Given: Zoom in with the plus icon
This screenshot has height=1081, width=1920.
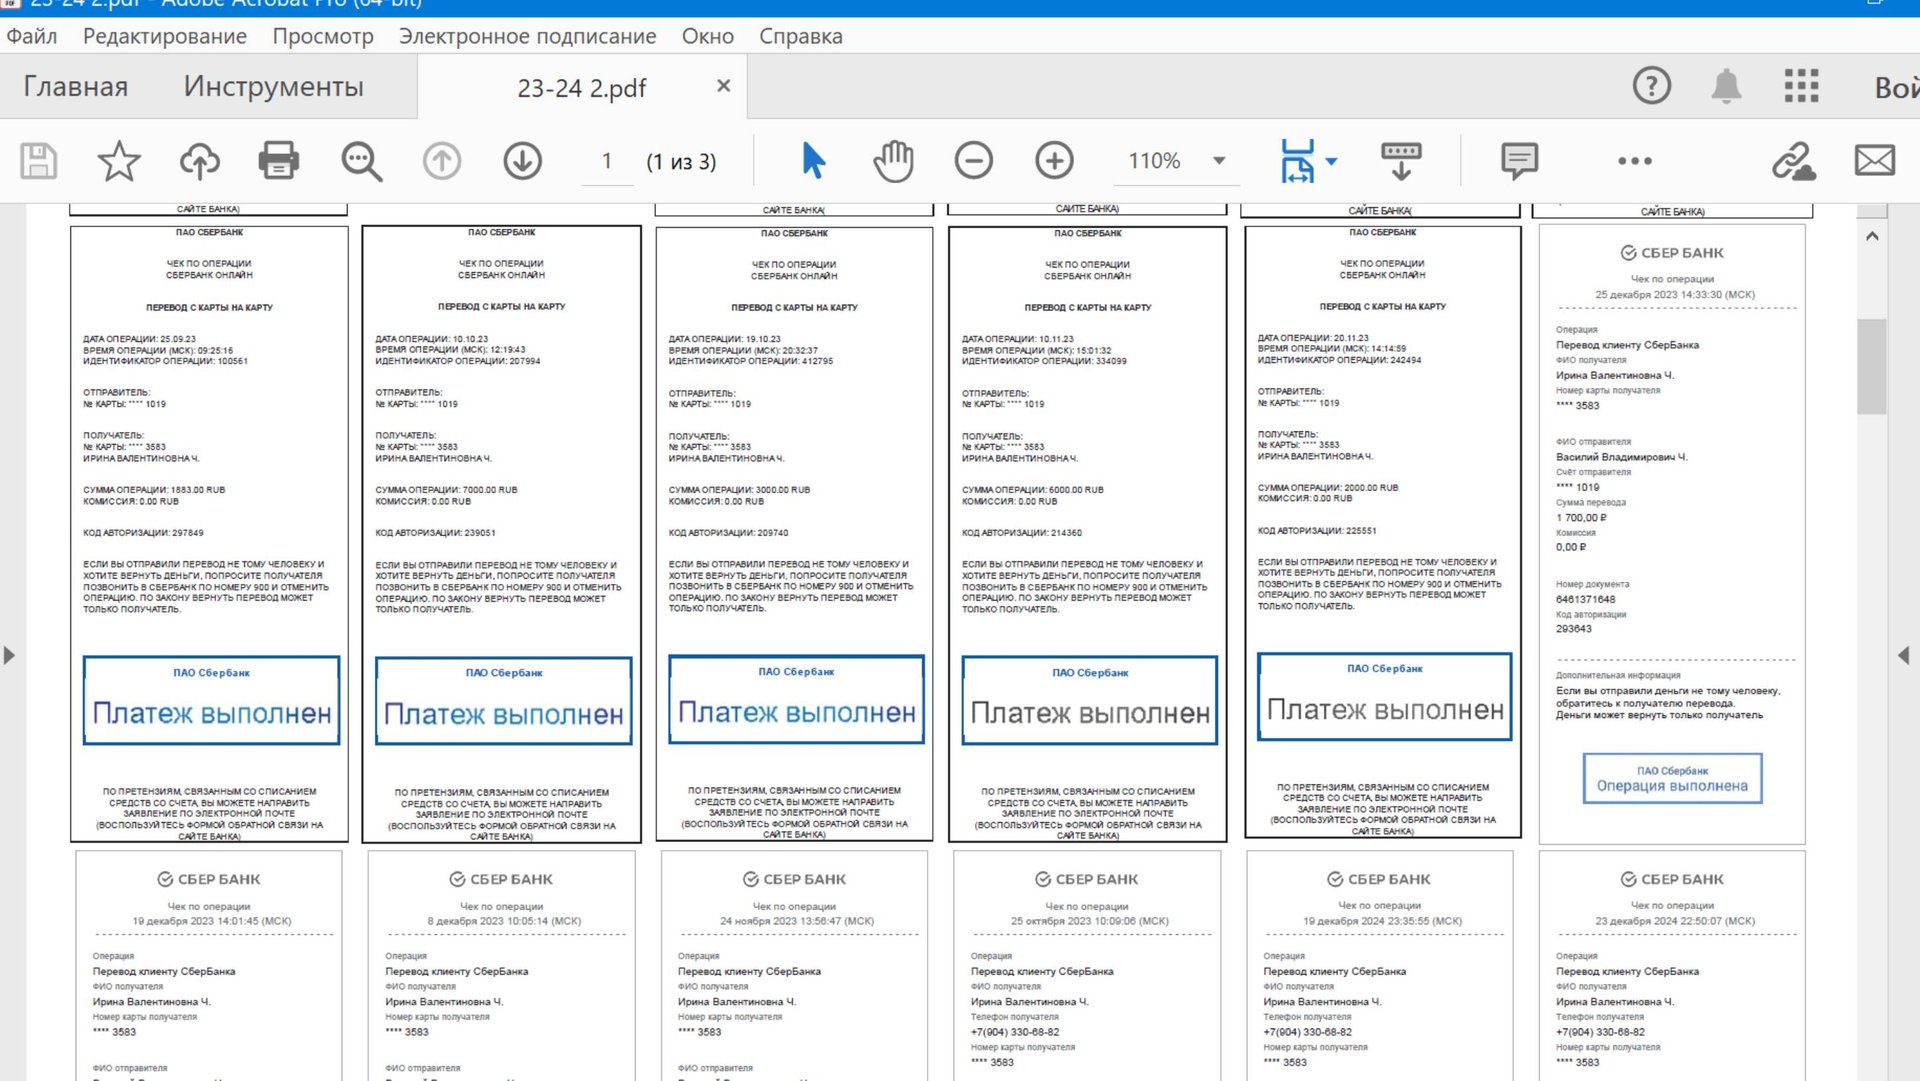Looking at the screenshot, I should [1054, 161].
